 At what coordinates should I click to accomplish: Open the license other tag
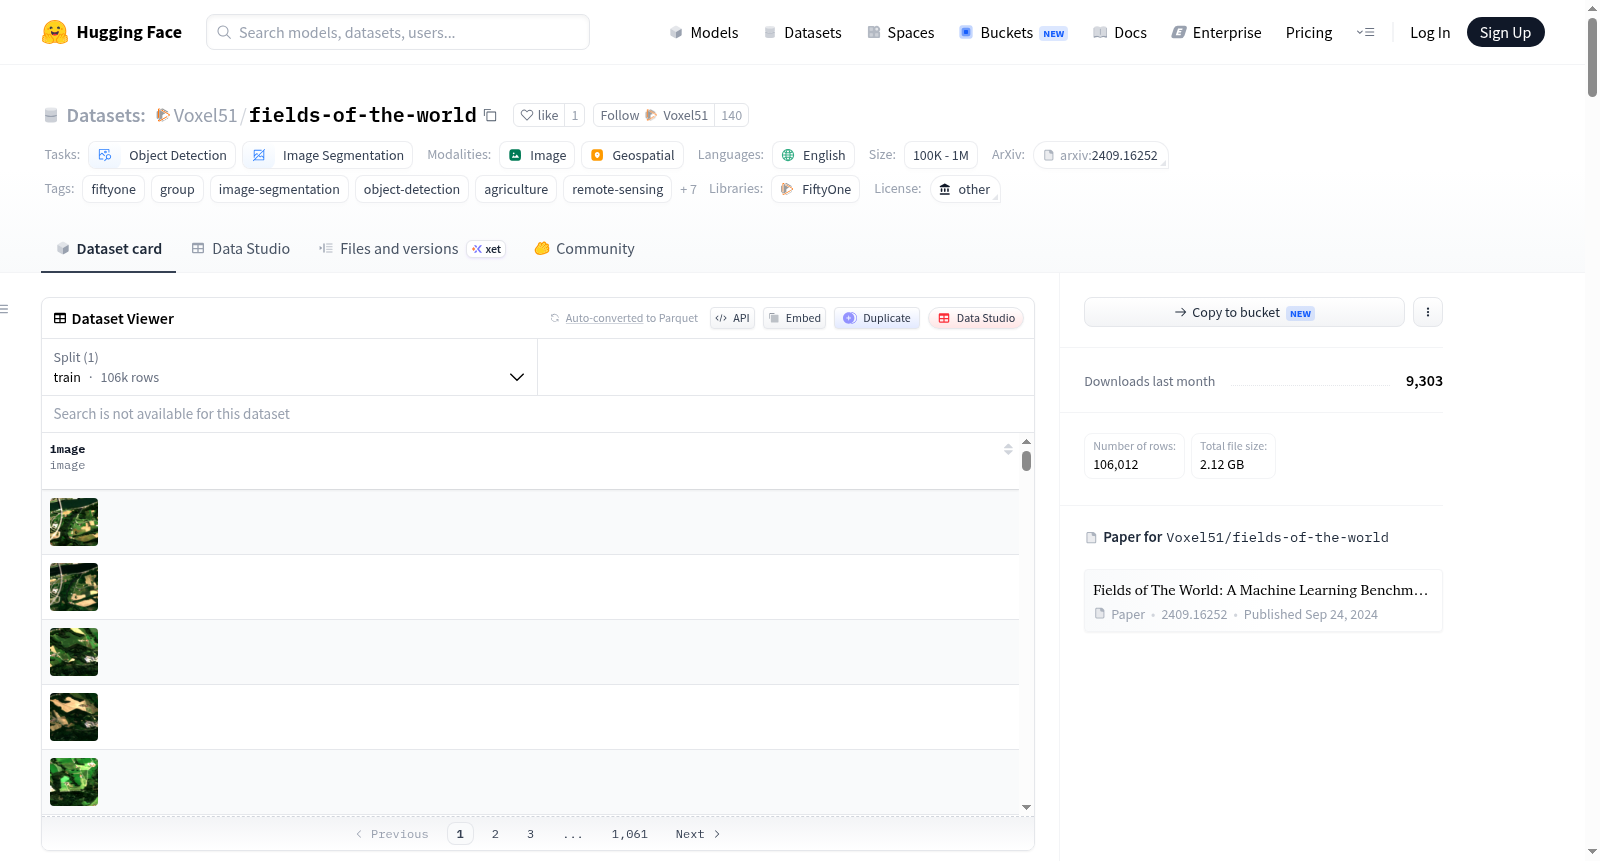pos(965,189)
